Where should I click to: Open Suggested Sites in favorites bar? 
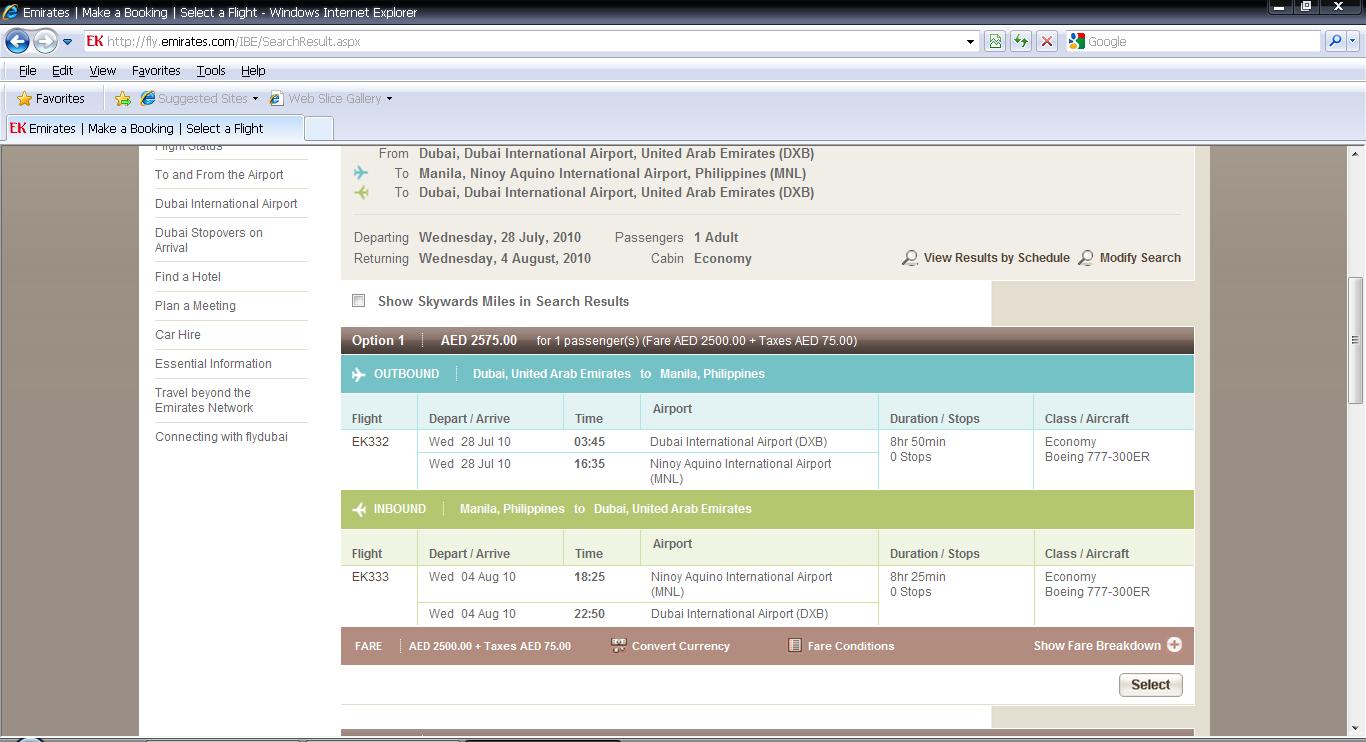(199, 99)
